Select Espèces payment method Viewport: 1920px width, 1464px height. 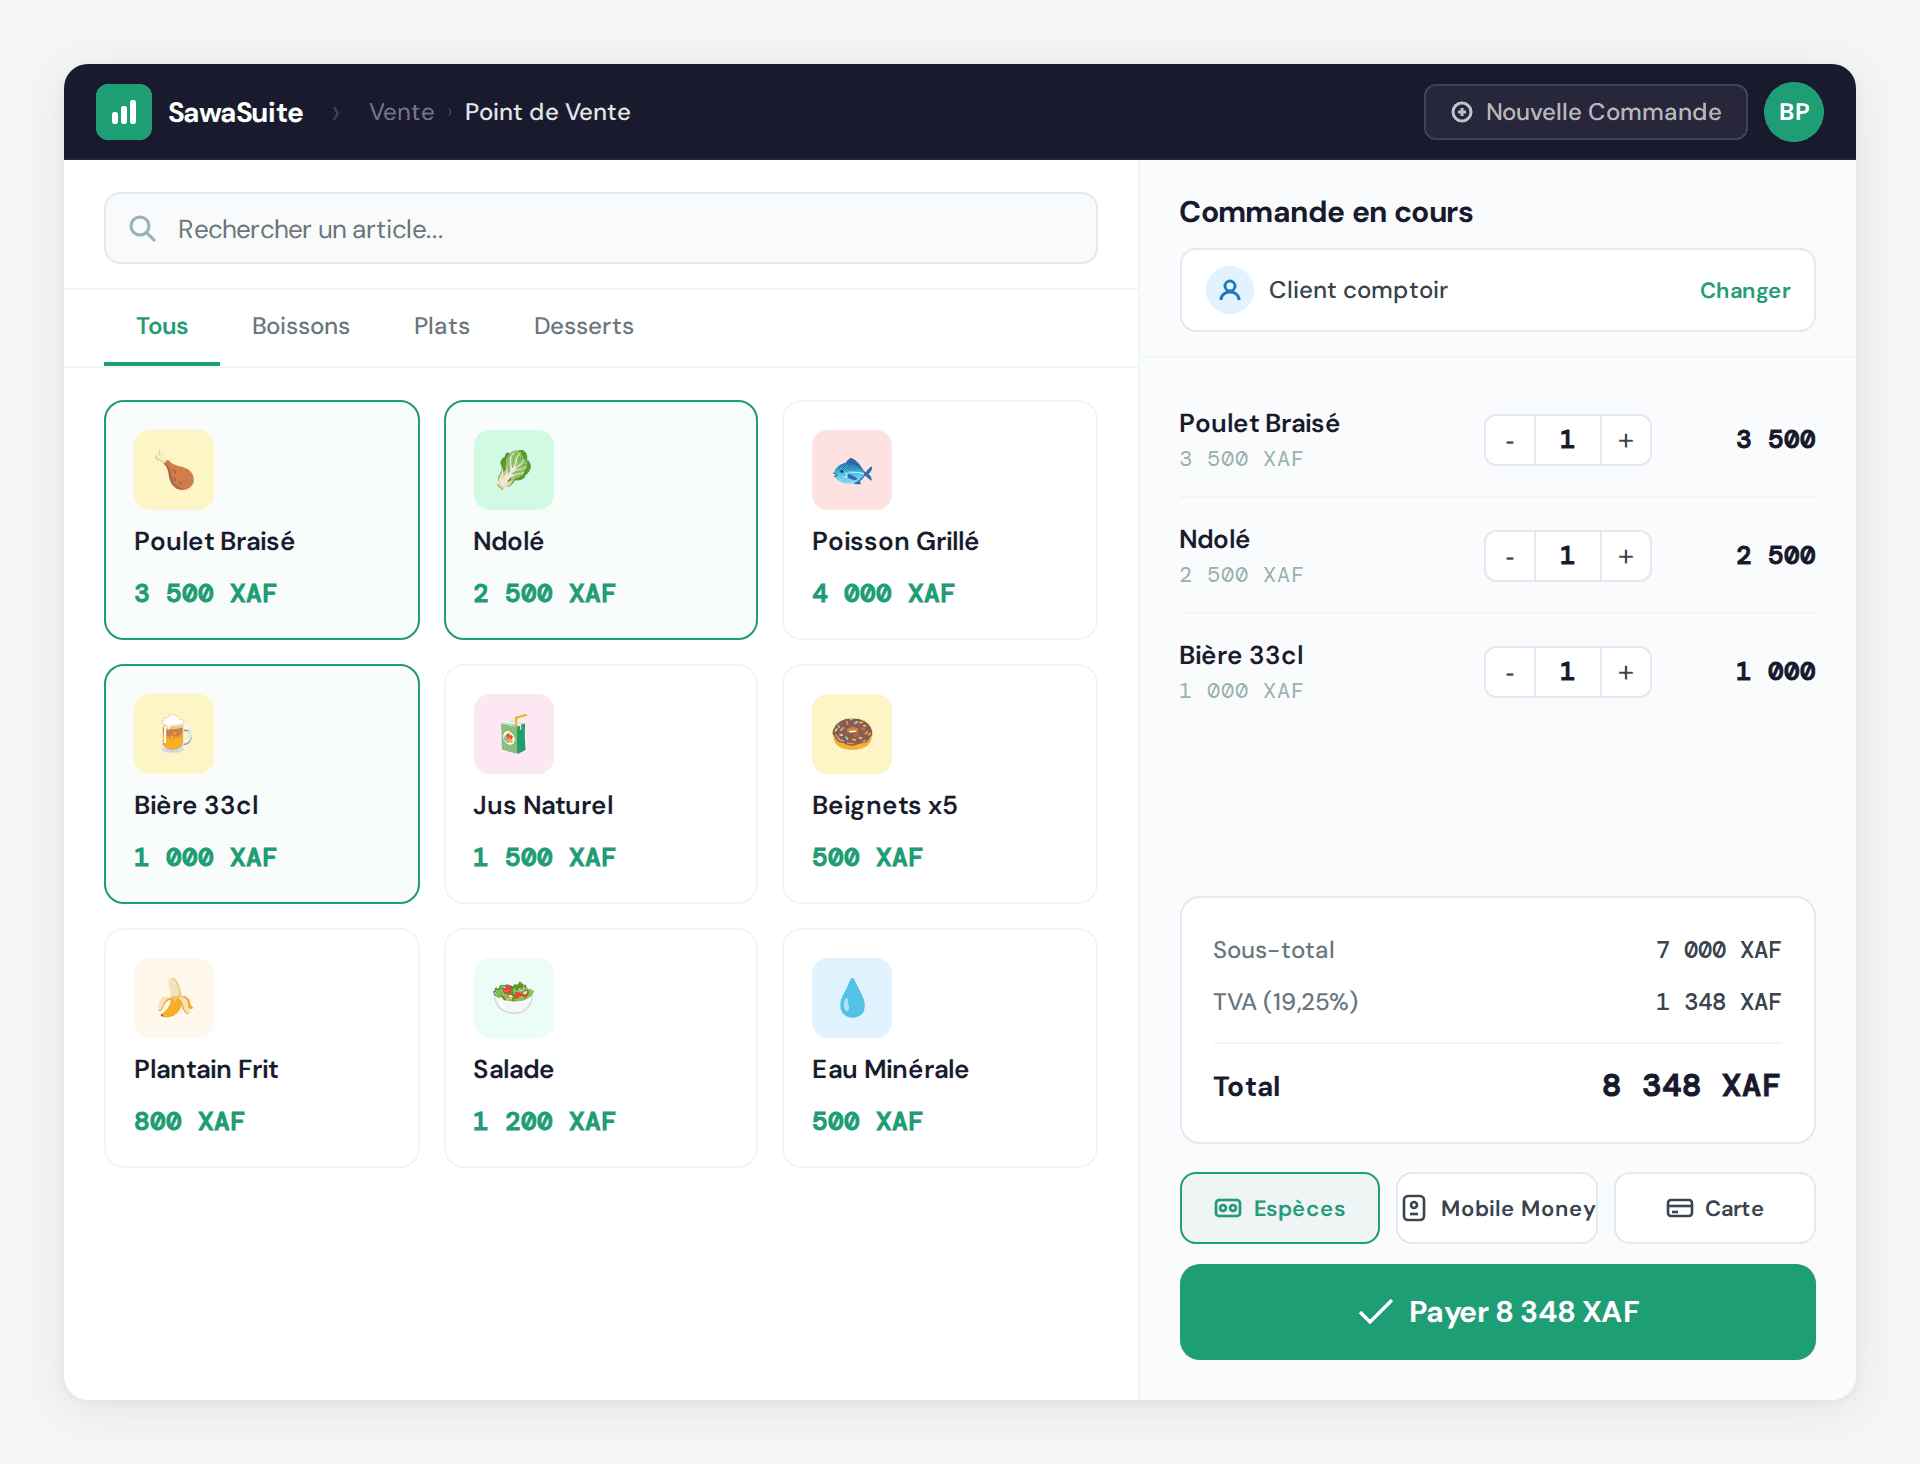point(1280,1208)
